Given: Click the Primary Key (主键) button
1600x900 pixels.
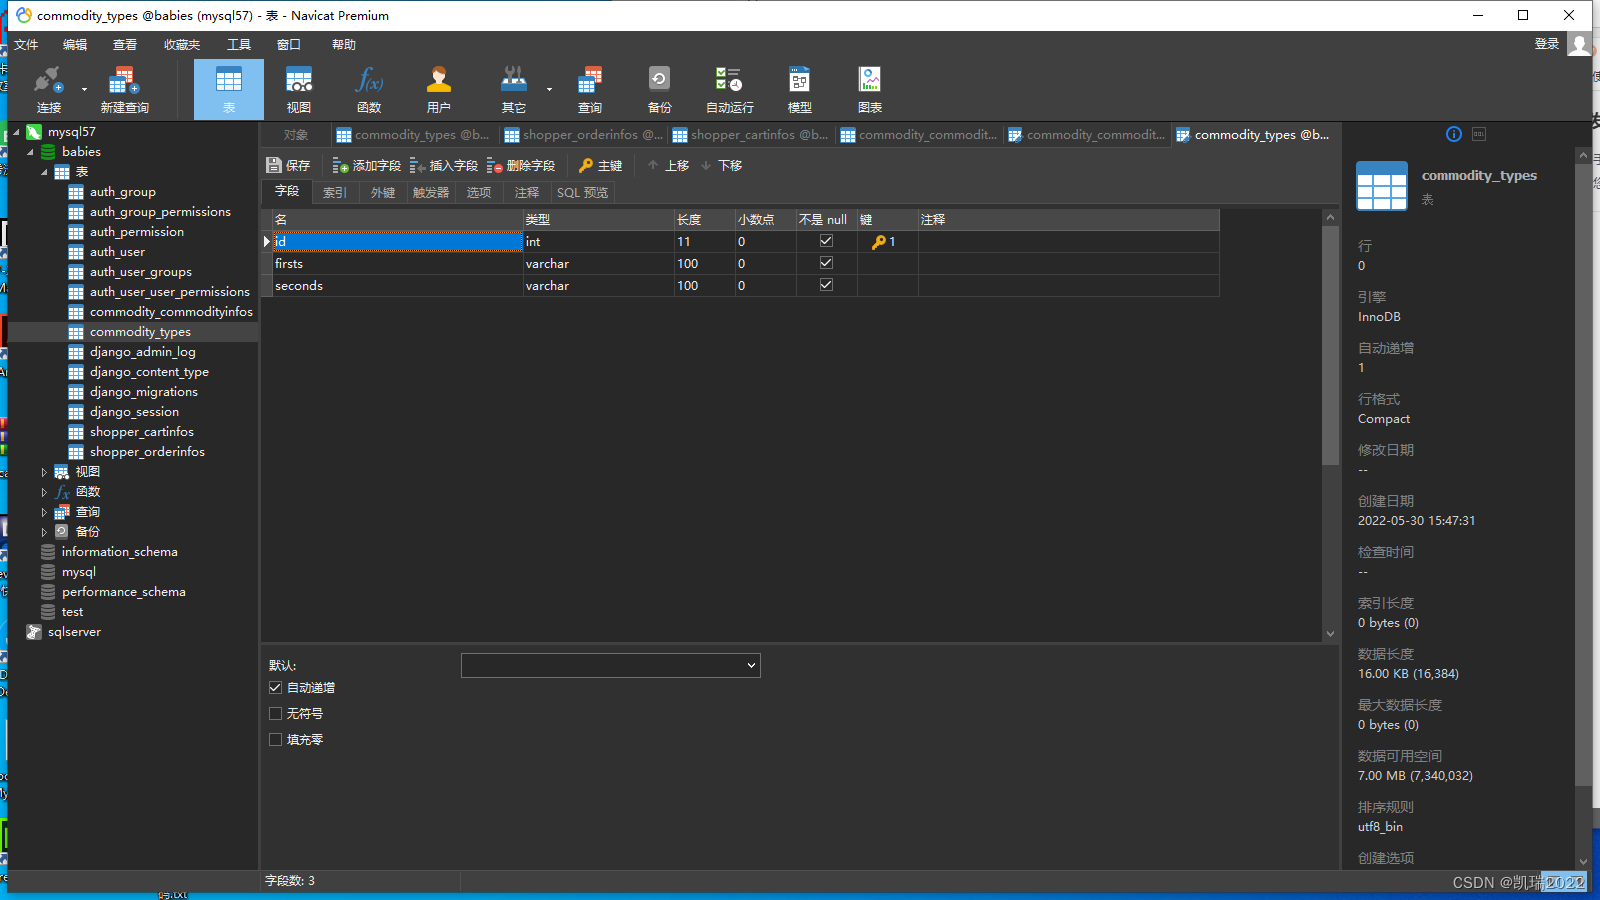Looking at the screenshot, I should 600,165.
